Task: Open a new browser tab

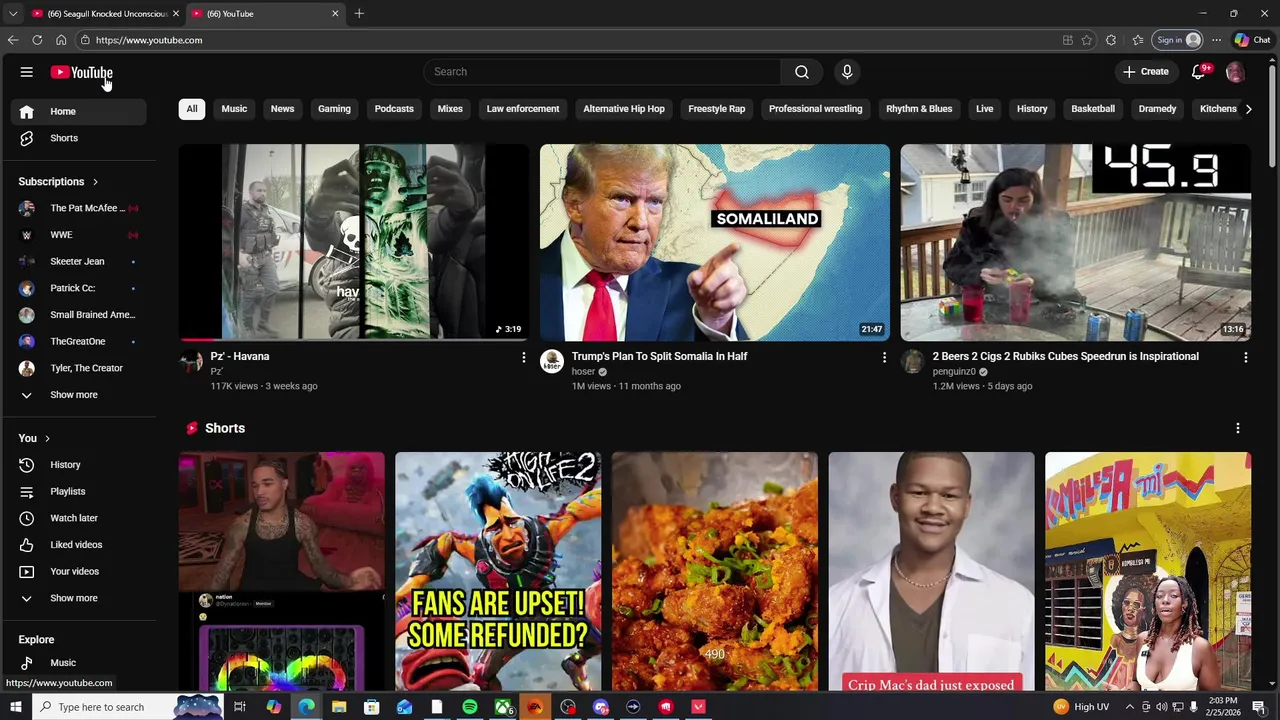Action: pyautogui.click(x=359, y=13)
